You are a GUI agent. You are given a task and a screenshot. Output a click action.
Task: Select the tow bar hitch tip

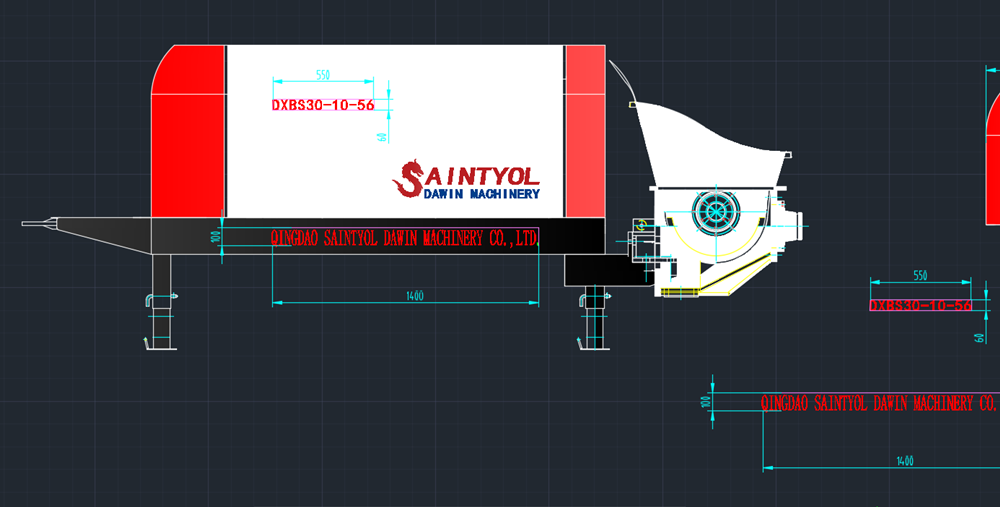click(40, 223)
